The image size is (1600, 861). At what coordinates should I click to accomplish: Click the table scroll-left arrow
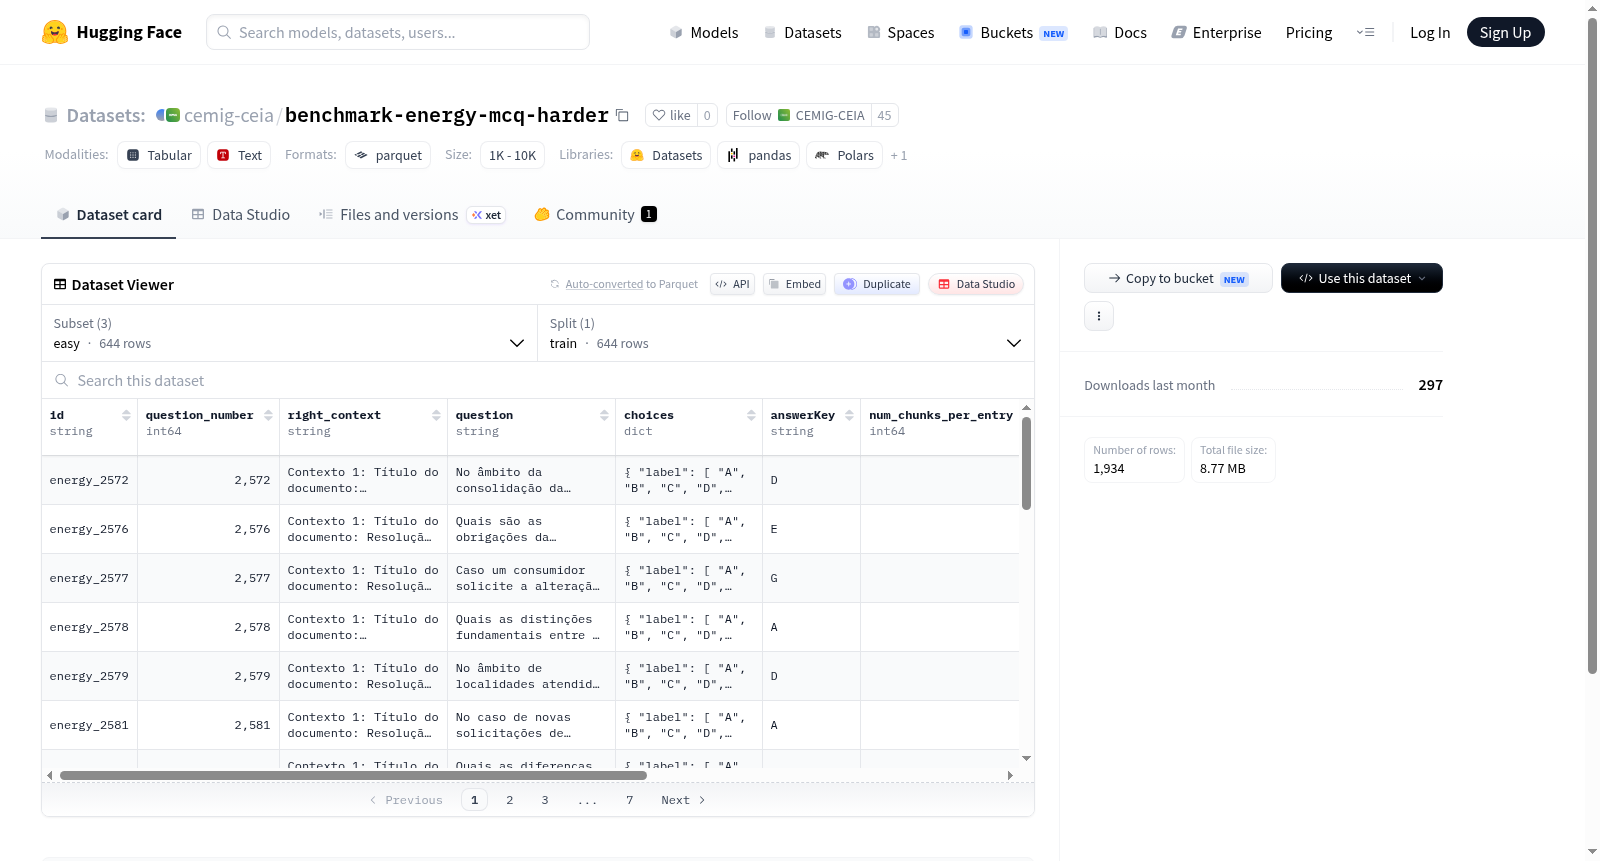50,775
